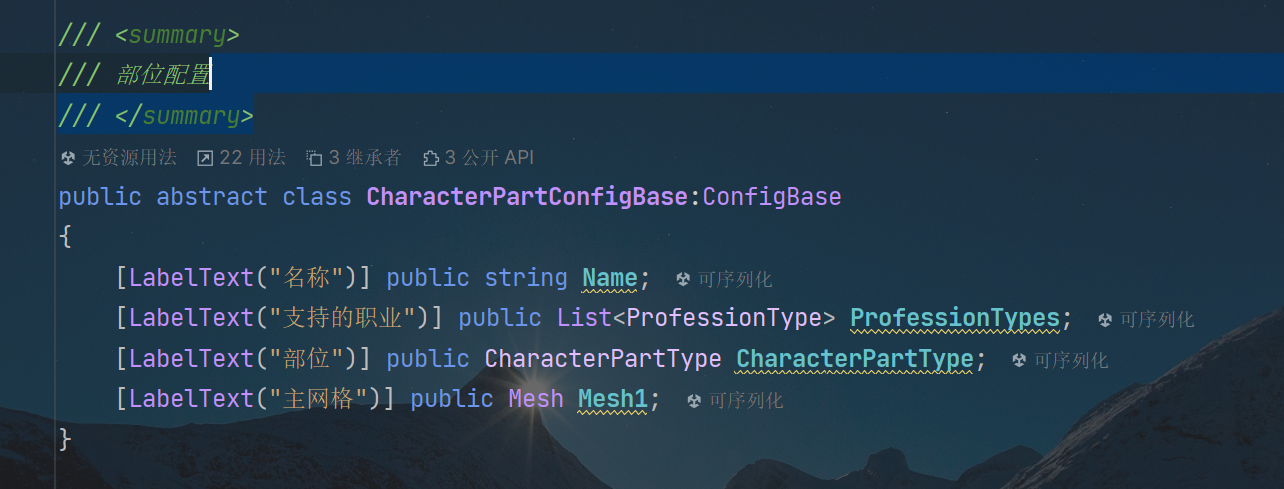Click the Unity icon after the ProfessionTypes field

(x=1105, y=320)
